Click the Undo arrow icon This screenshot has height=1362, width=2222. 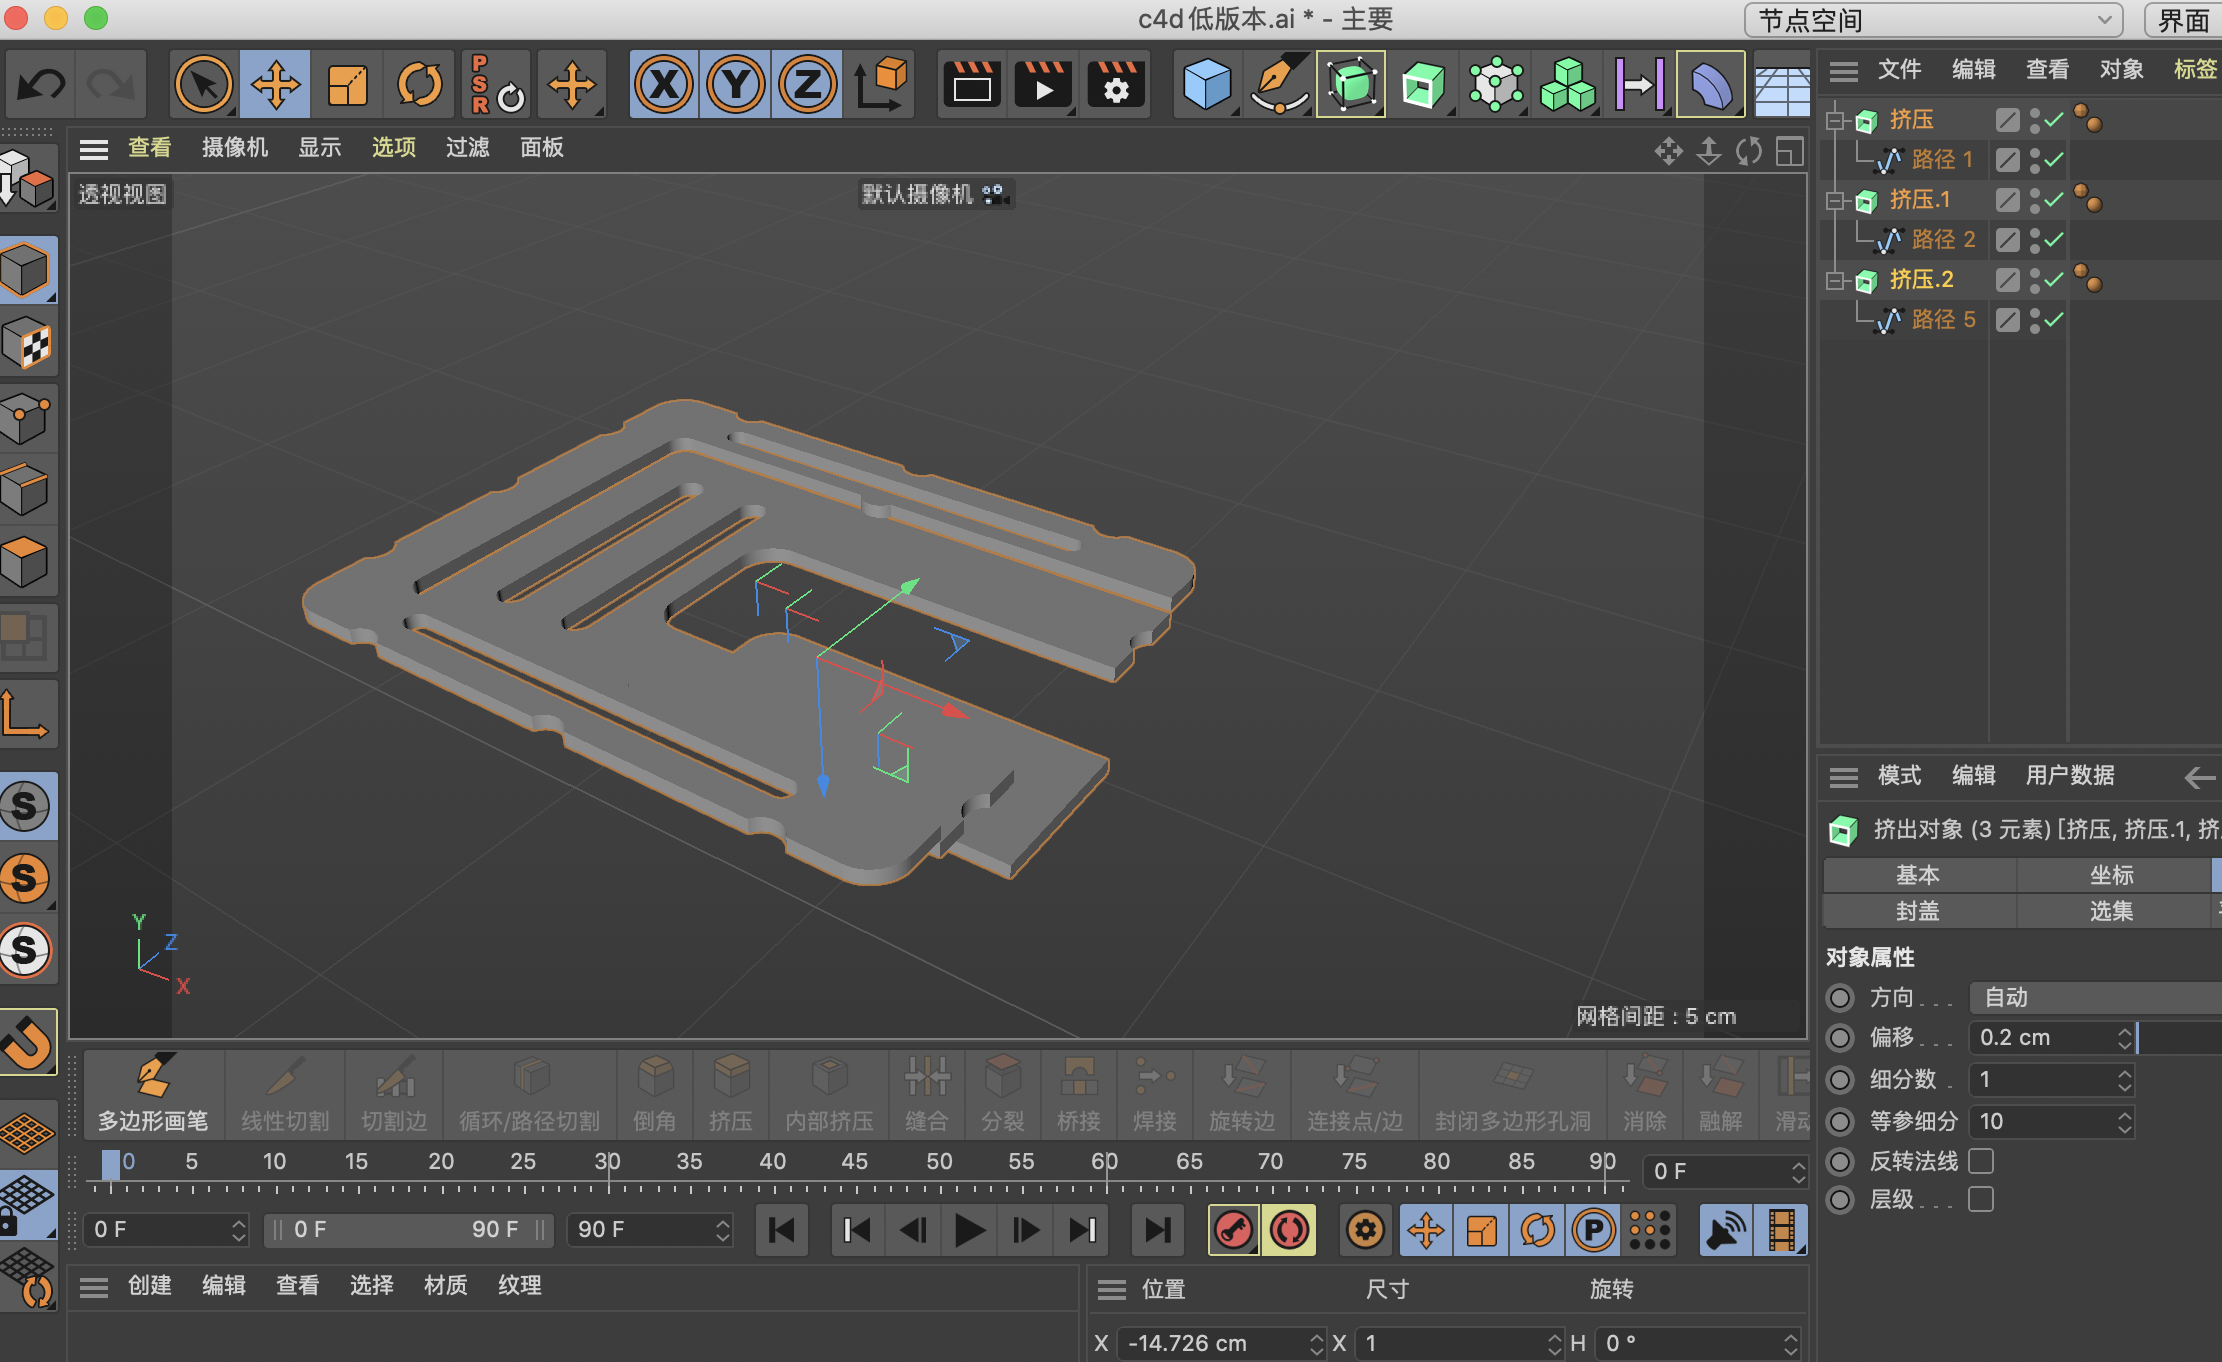[41, 85]
